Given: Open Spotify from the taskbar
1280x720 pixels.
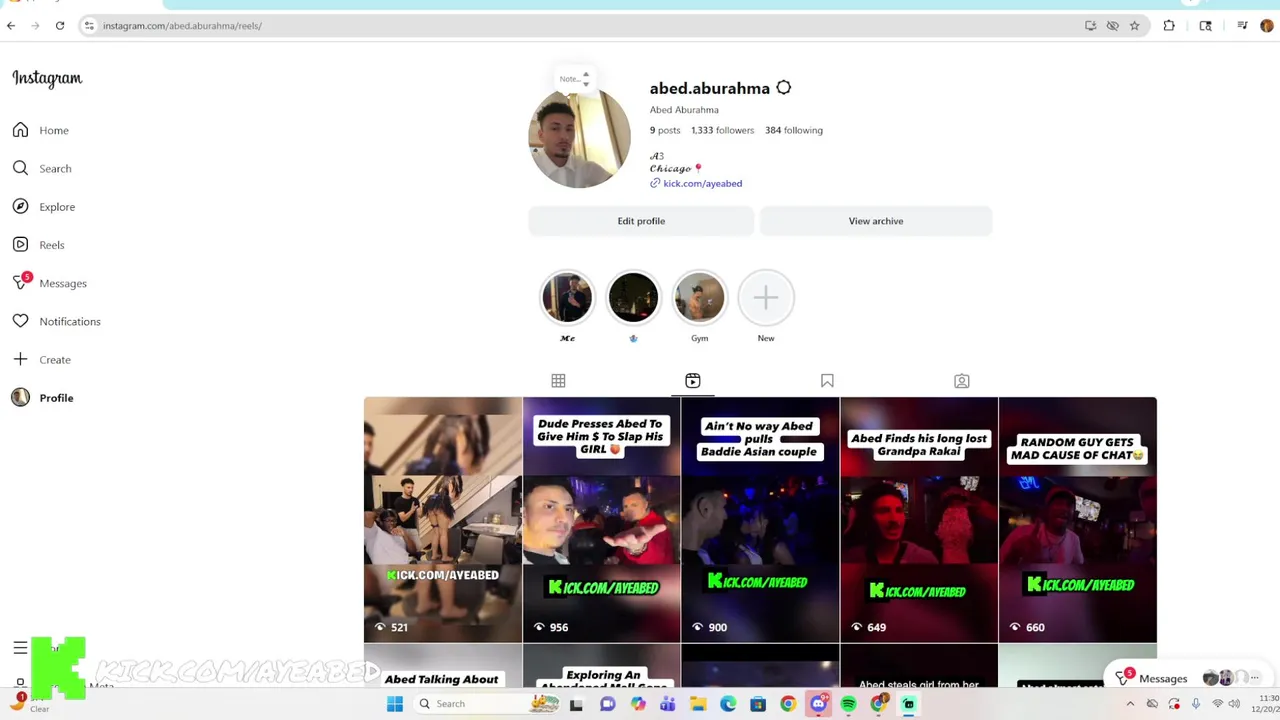Looking at the screenshot, I should (x=848, y=704).
